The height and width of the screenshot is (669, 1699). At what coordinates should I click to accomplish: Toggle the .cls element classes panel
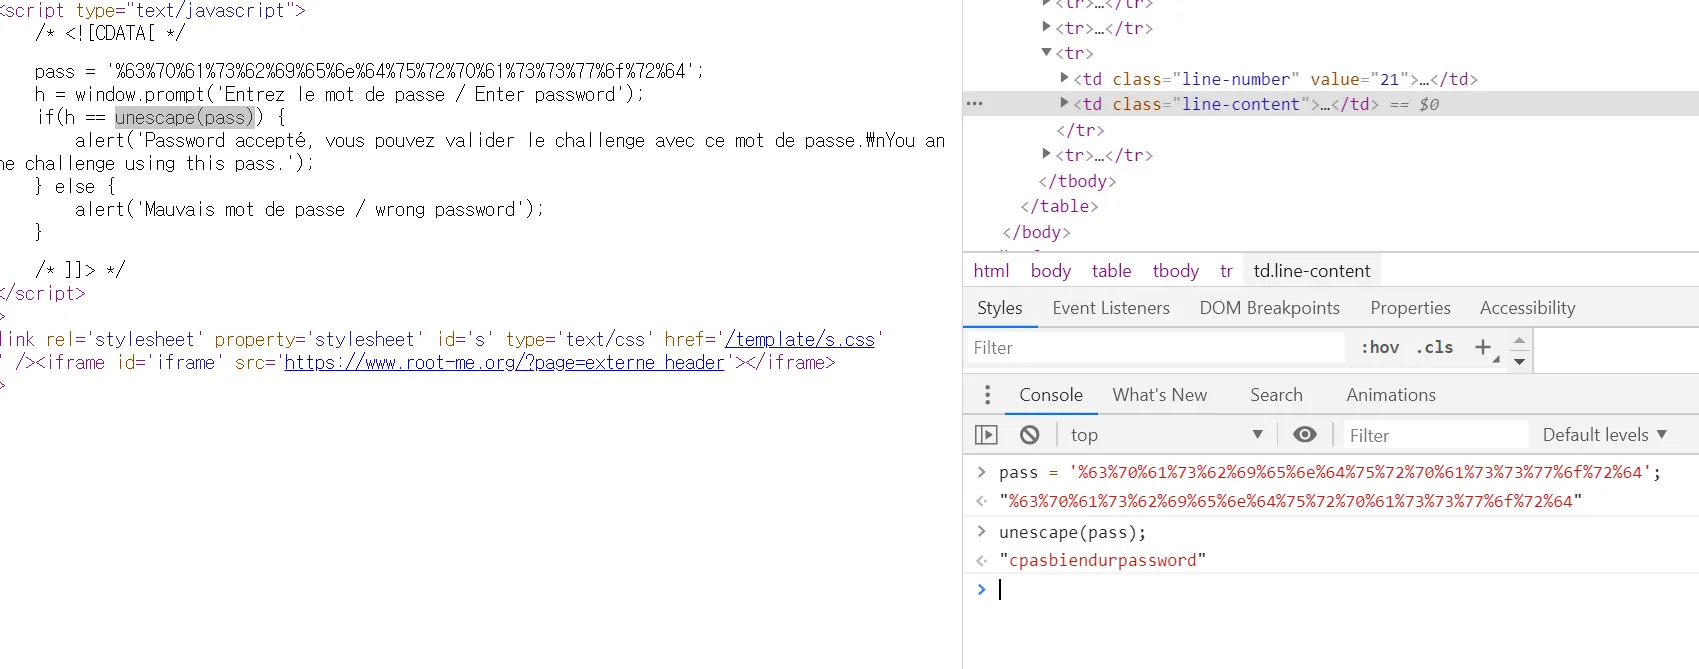(1435, 347)
